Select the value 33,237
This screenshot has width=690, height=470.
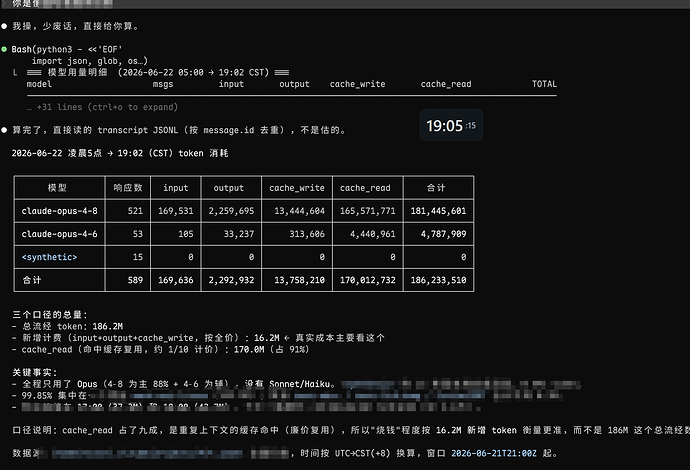(x=239, y=234)
